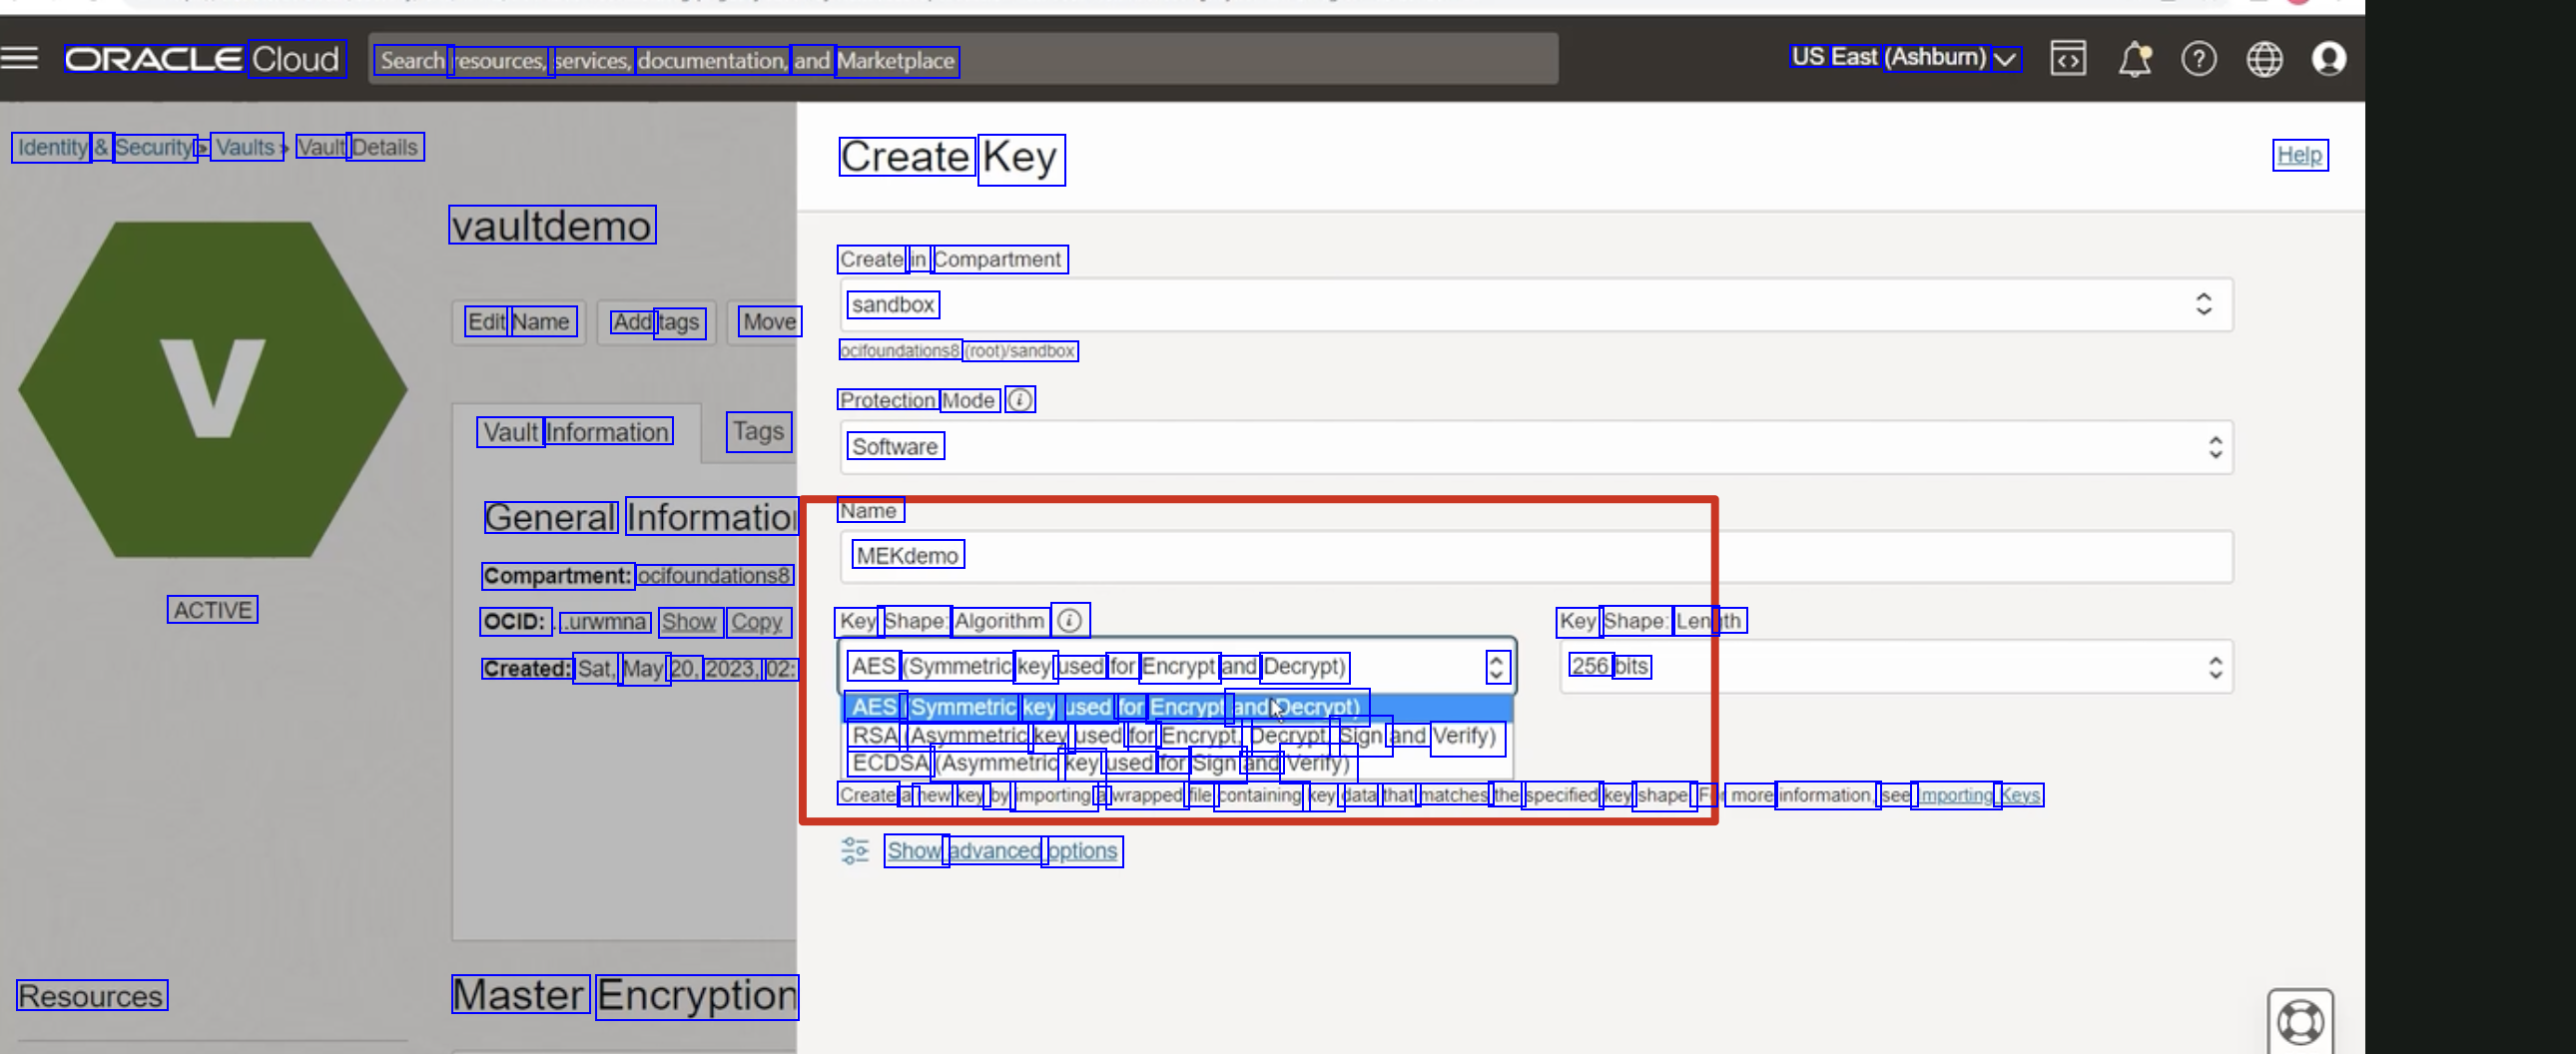Choose the ECDSA sign and verify option

1100,764
